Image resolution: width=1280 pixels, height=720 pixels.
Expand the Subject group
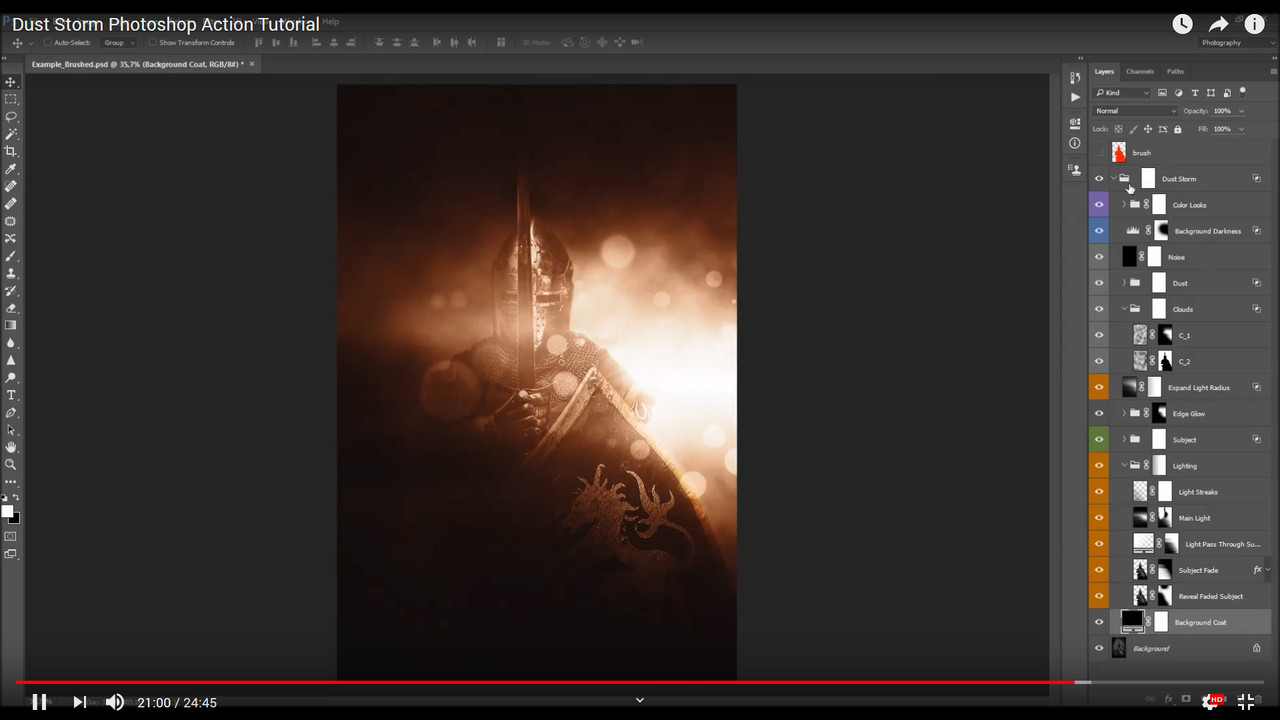click(x=1123, y=439)
